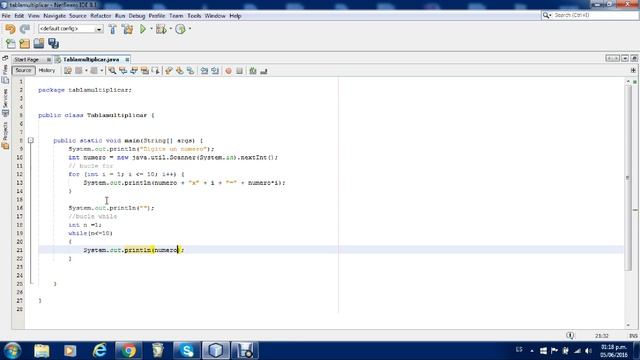
Task: Click the Shift Line Right icon
Action: click(x=215, y=71)
